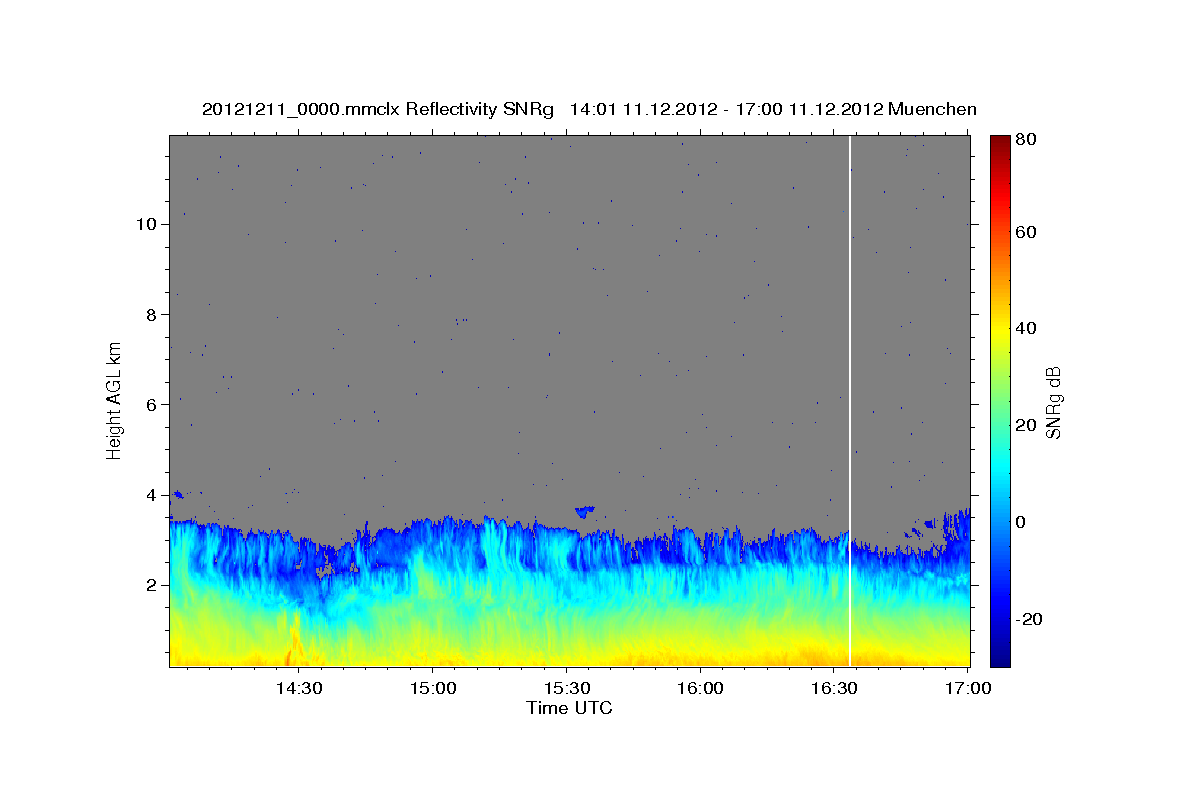Viewport: 1200px width, 800px height.
Task: Click the 'Time UTC' axis label
Action: coord(569,708)
